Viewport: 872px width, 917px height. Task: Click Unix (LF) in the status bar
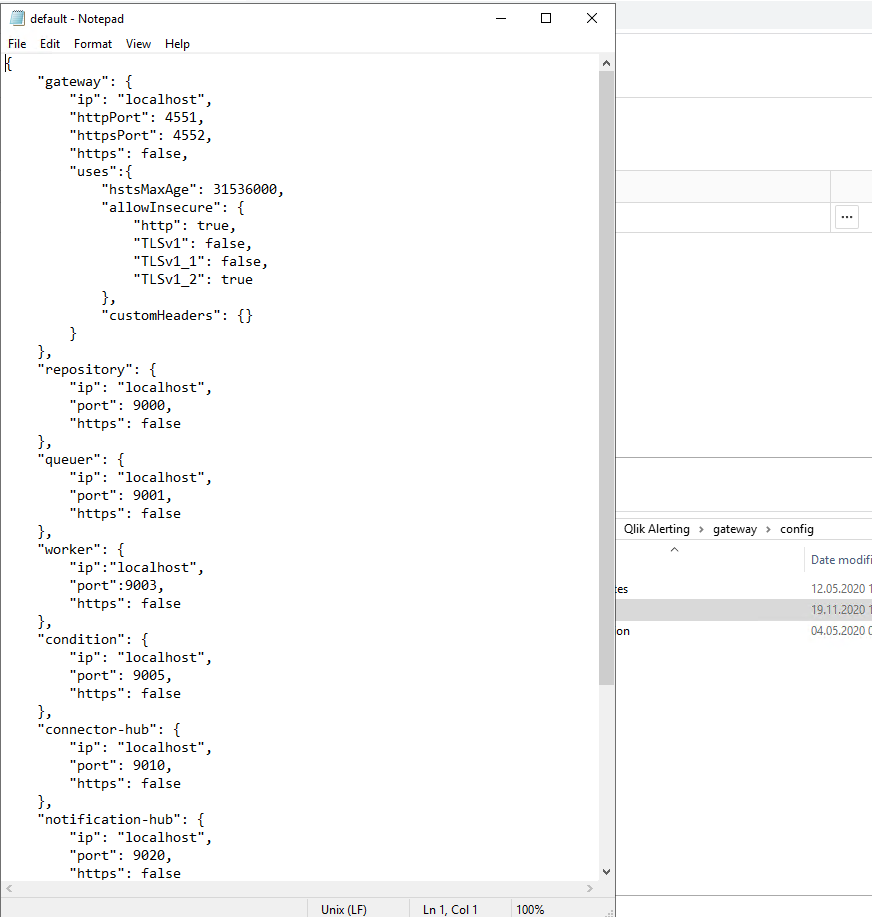[x=344, y=909]
